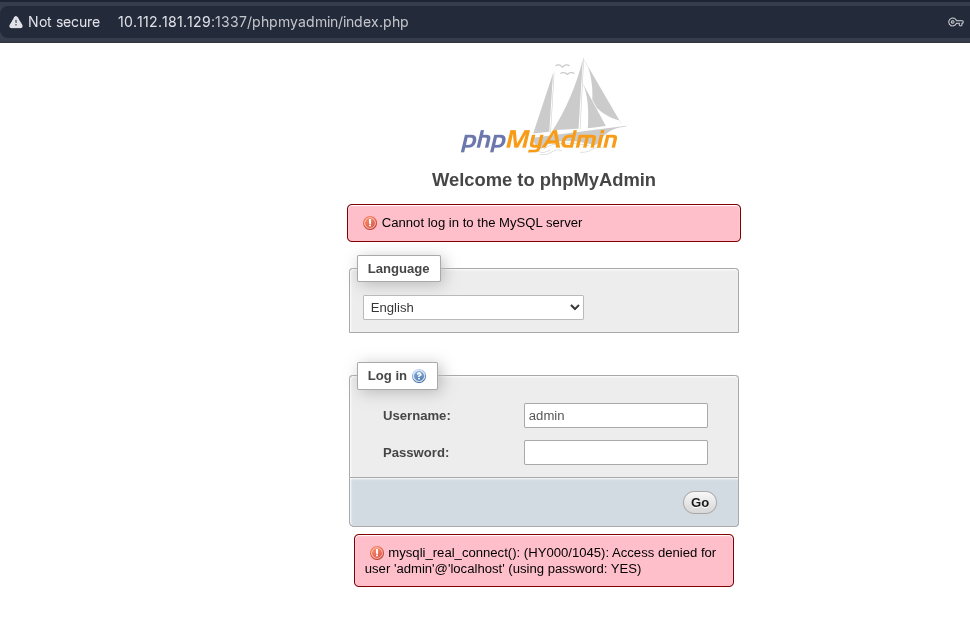Click the Access denied error text

[x=545, y=560]
